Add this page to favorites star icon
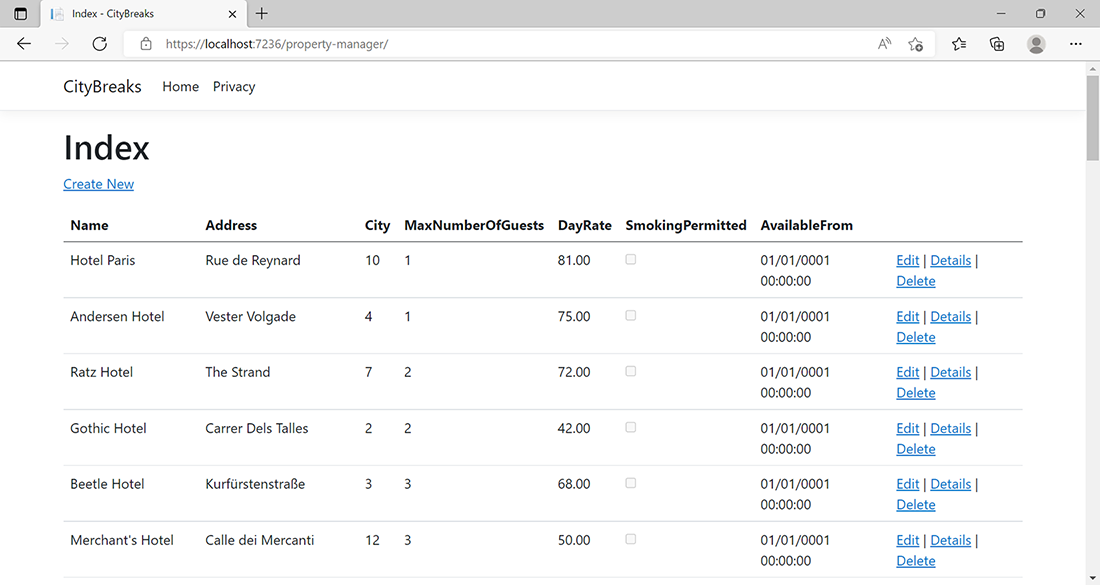 (915, 43)
